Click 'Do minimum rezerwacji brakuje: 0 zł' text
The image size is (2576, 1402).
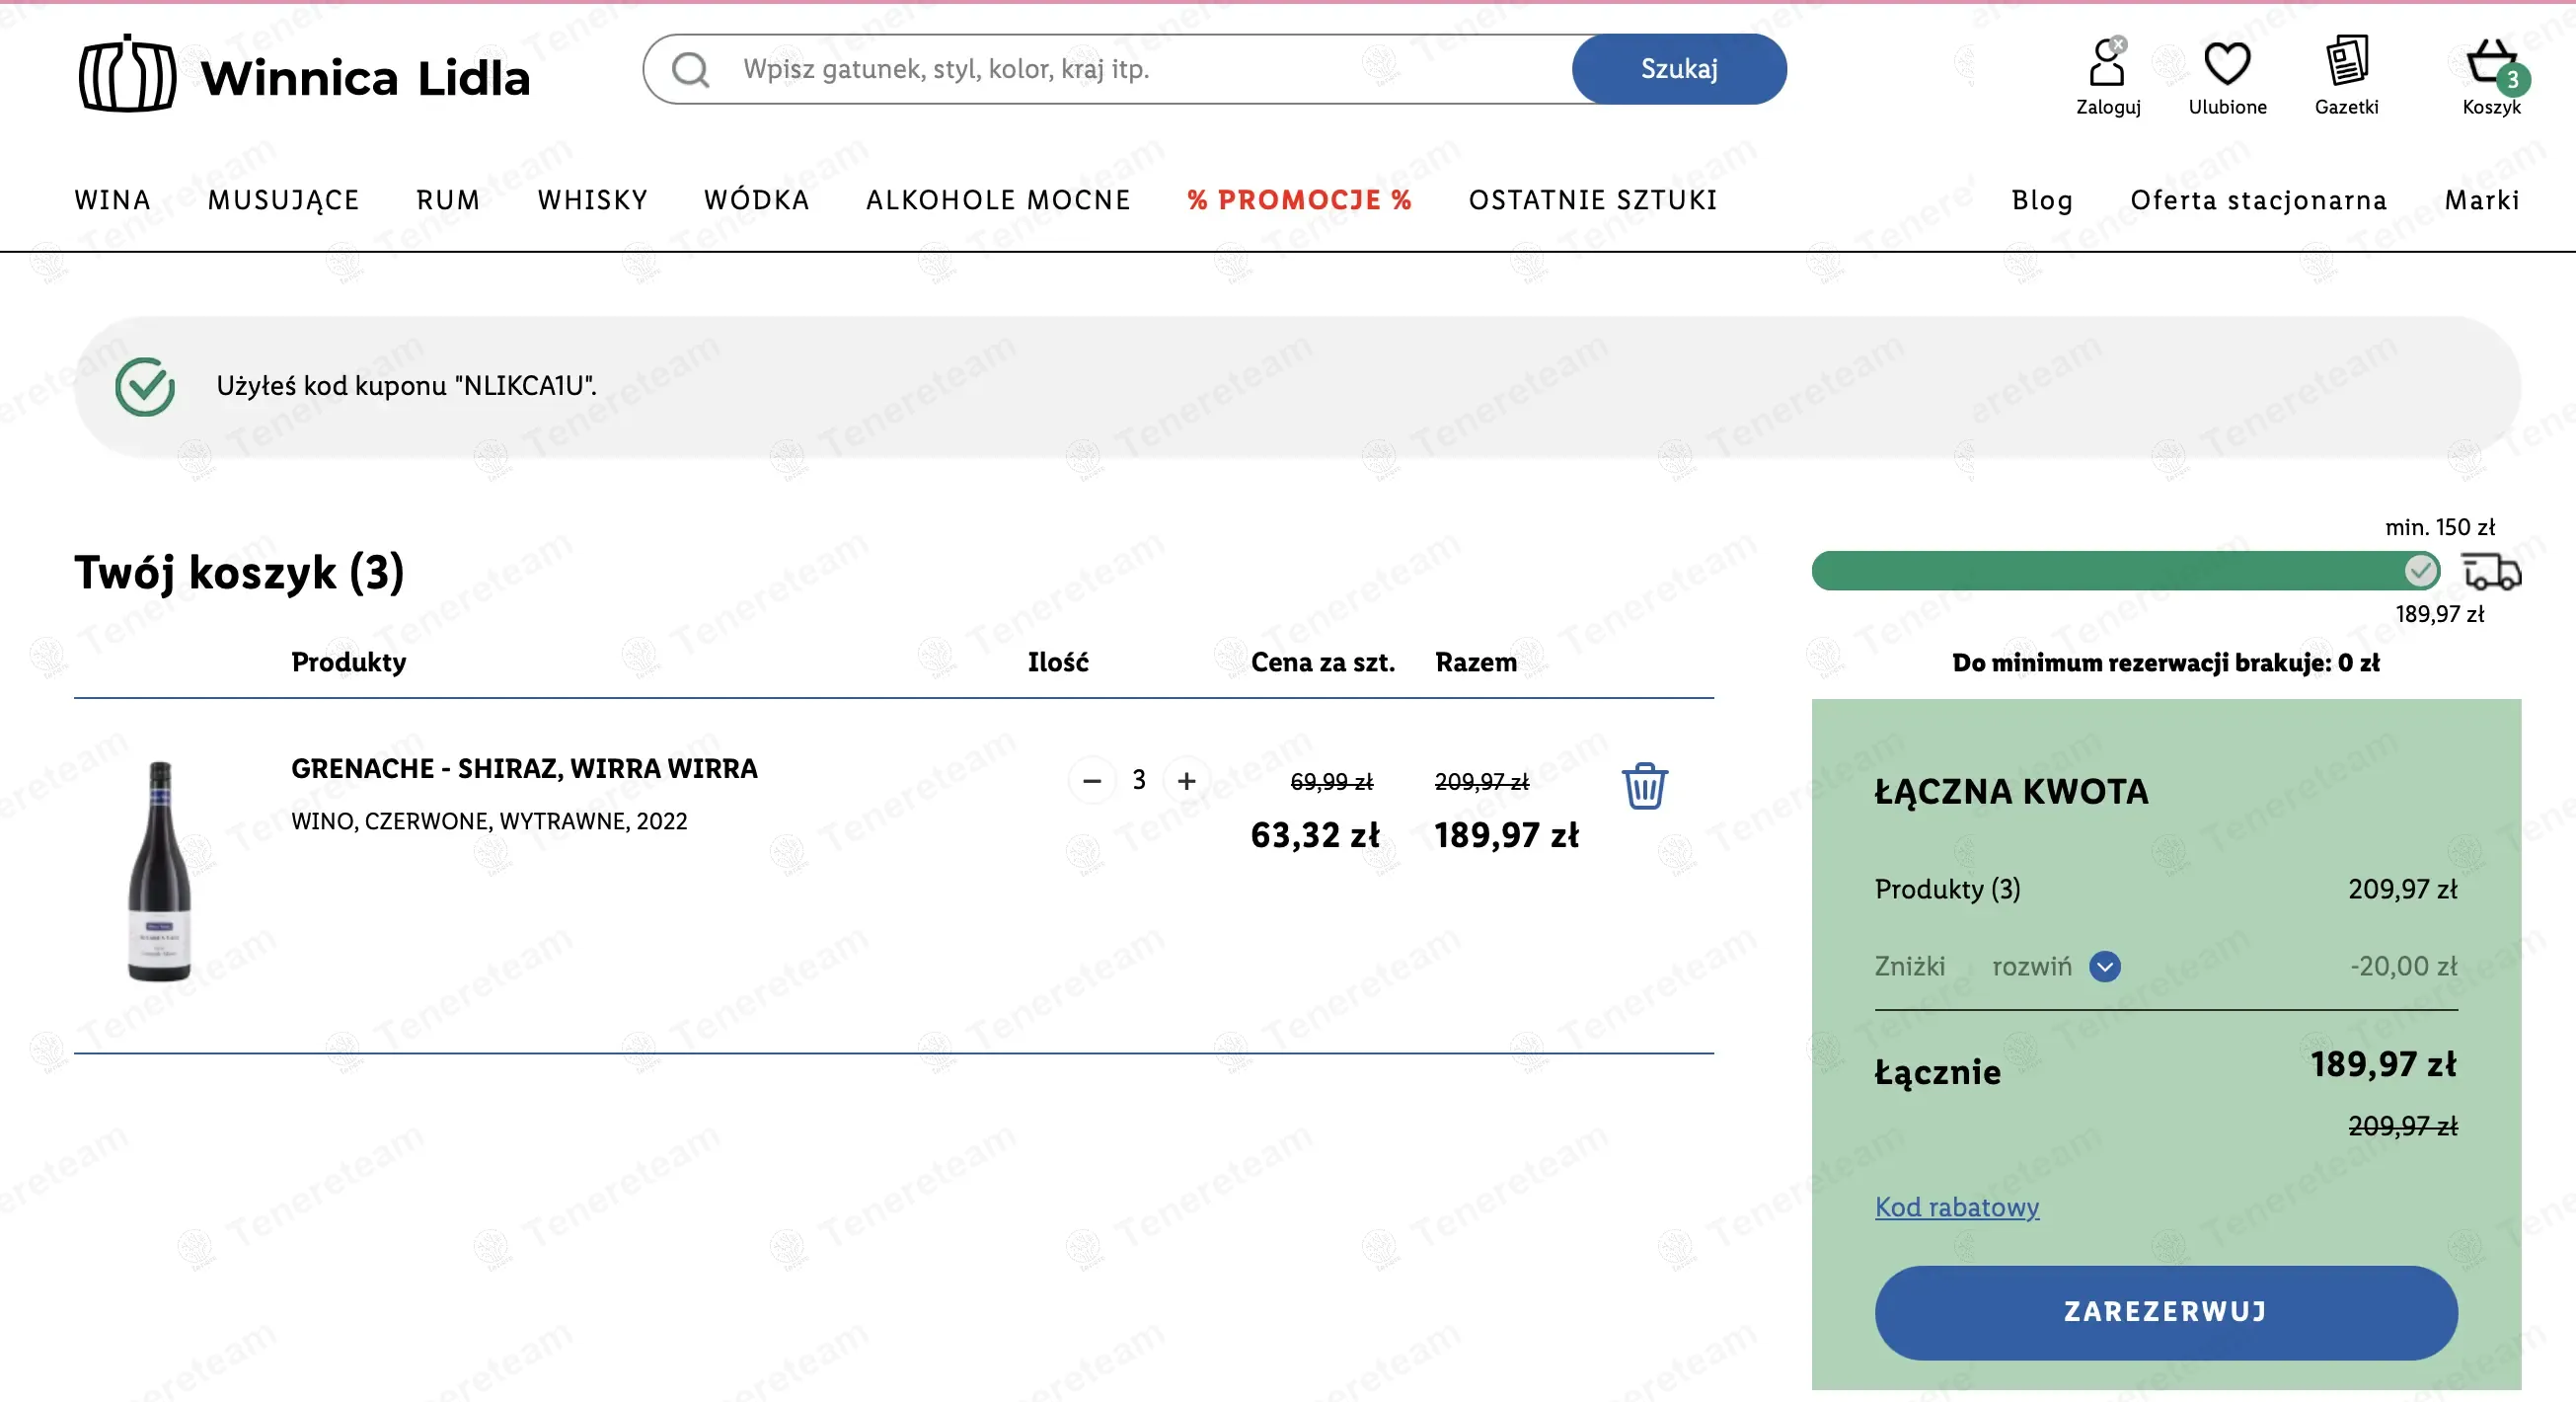pos(2166,663)
